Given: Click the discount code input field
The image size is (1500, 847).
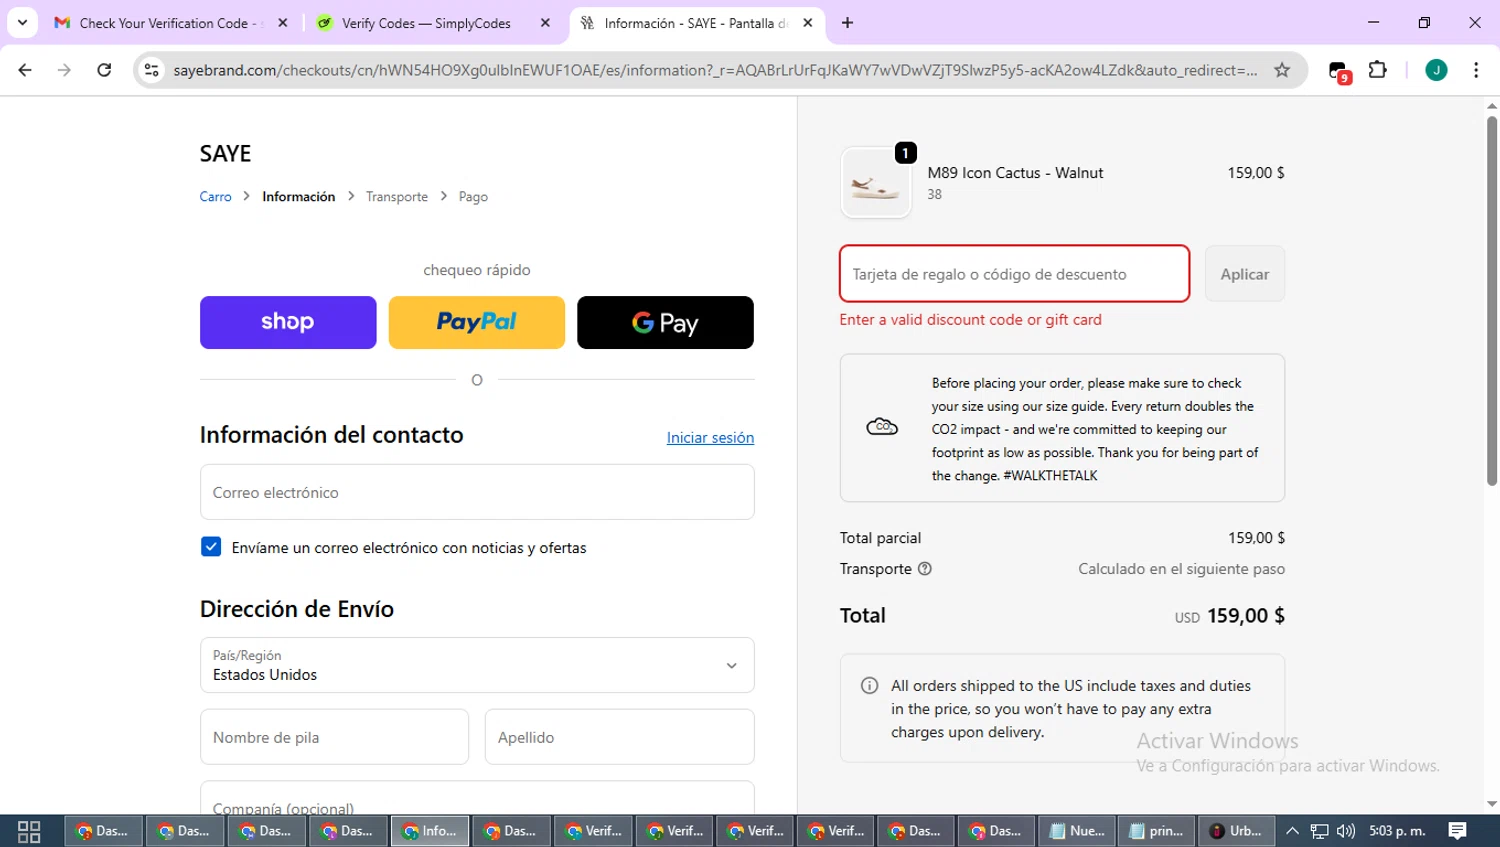Looking at the screenshot, I should (x=1014, y=274).
